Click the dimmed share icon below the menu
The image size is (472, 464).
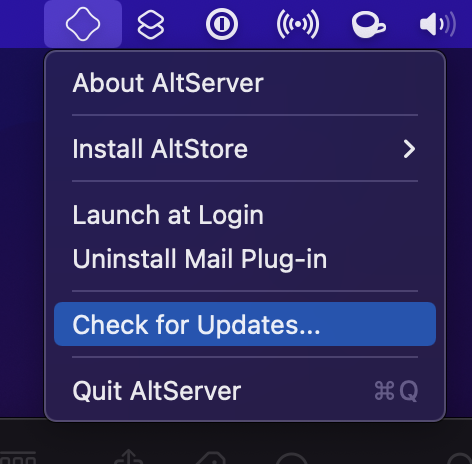(129, 457)
